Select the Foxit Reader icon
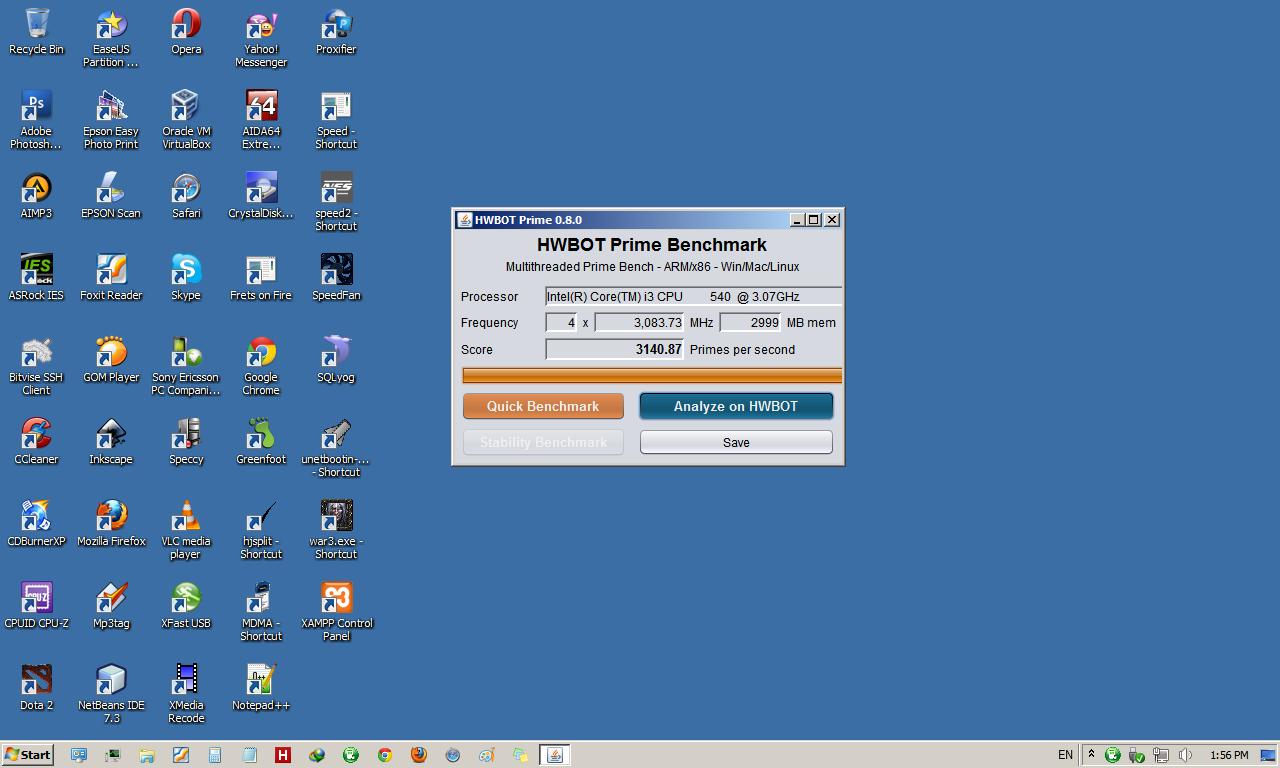The height and width of the screenshot is (768, 1280). point(111,277)
